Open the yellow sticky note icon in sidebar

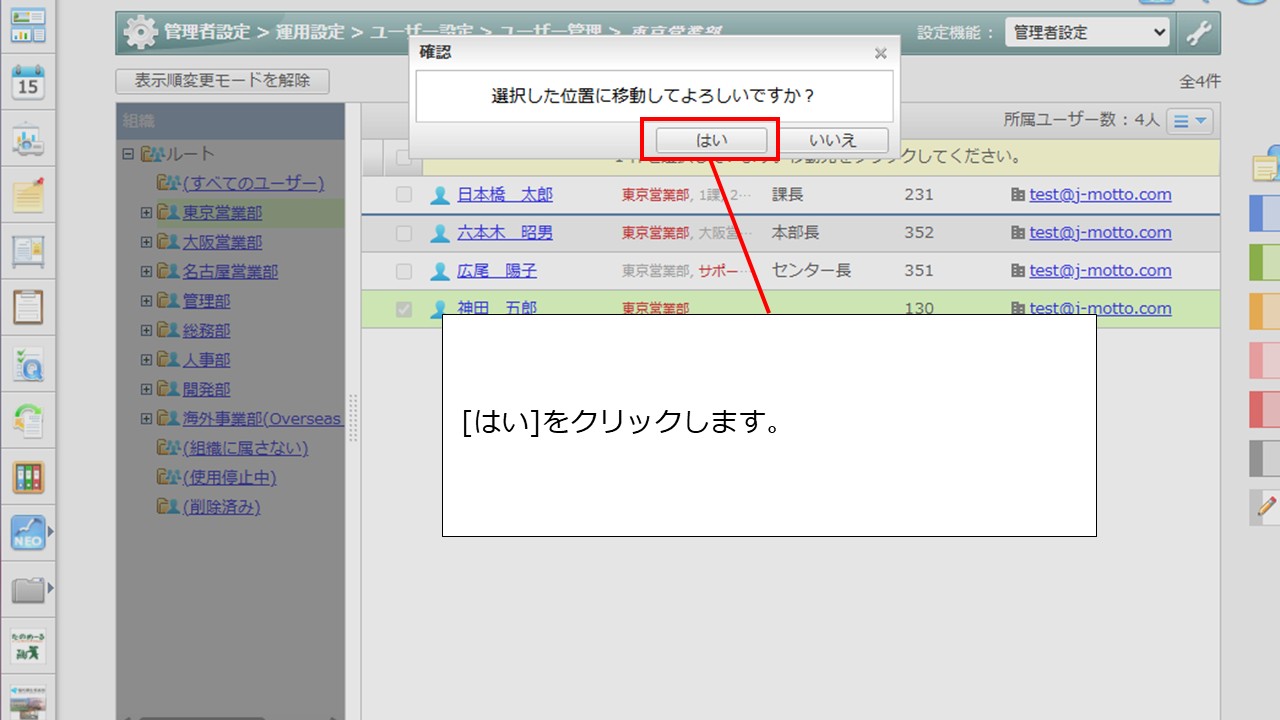click(28, 195)
